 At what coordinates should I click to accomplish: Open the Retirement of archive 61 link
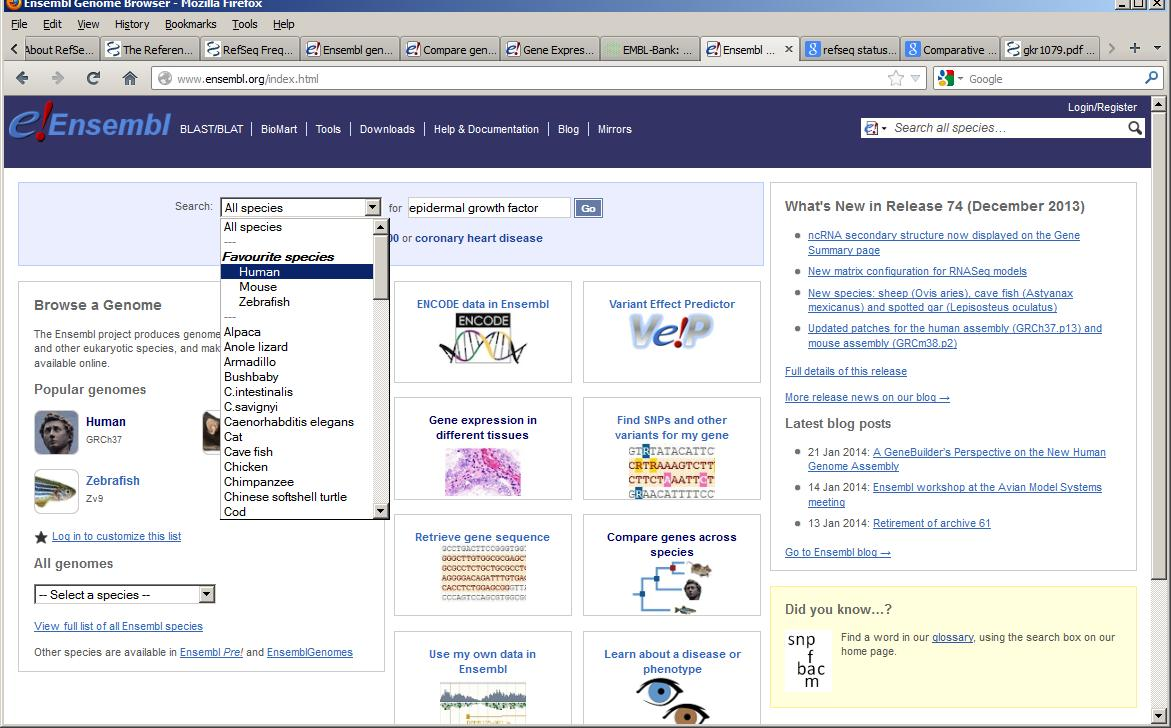pos(931,523)
